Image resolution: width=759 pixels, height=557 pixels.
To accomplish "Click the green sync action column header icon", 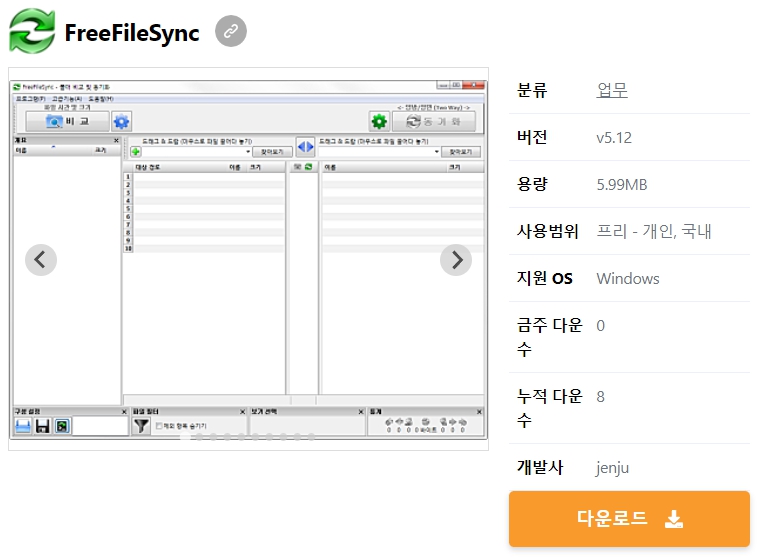I will [309, 167].
